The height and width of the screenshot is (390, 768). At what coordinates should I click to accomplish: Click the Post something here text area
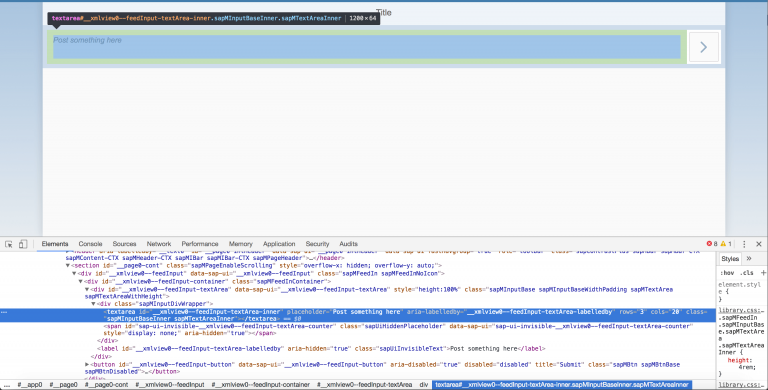[x=366, y=47]
